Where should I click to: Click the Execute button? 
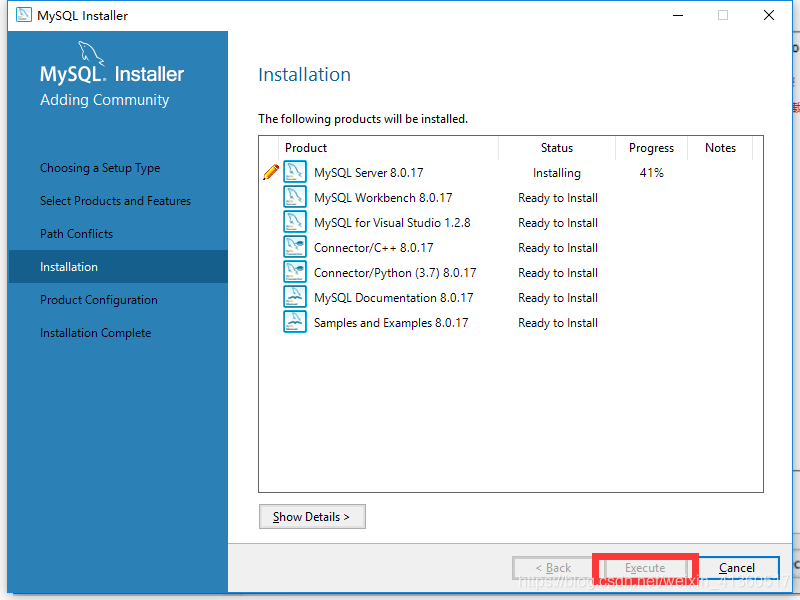pos(645,568)
